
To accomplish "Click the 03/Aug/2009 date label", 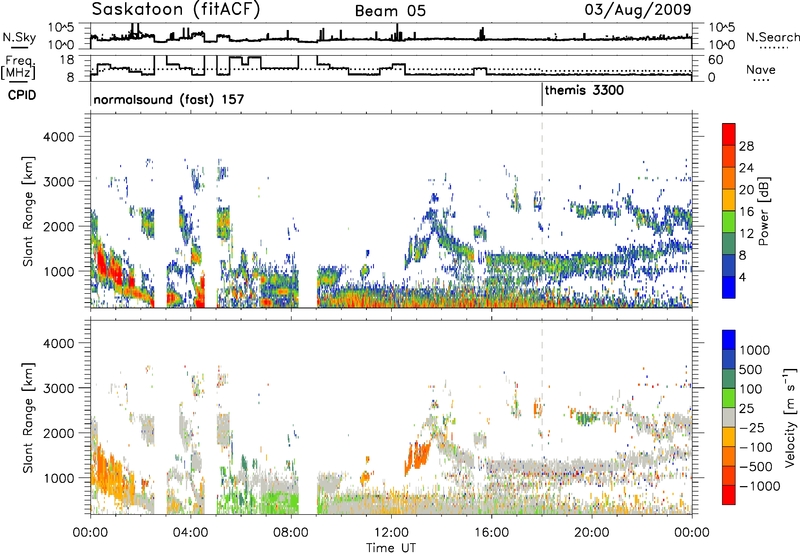I will (638, 9).
